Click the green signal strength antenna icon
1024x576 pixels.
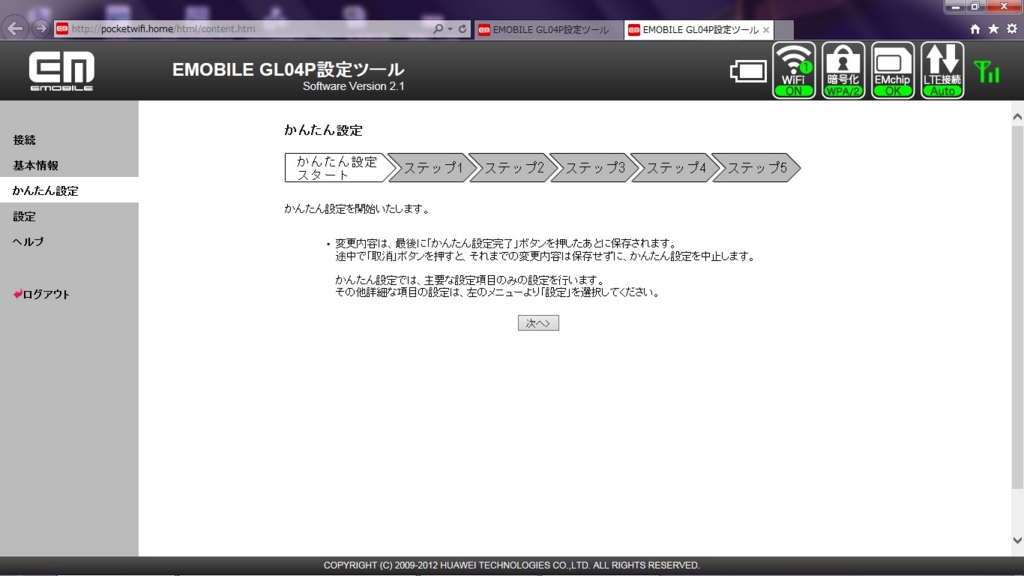(987, 72)
